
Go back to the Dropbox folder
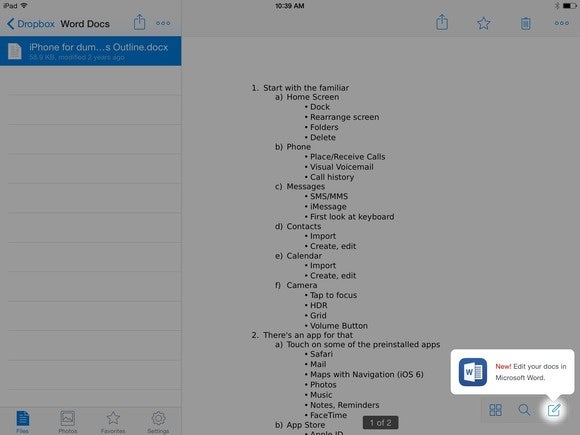pyautogui.click(x=31, y=24)
